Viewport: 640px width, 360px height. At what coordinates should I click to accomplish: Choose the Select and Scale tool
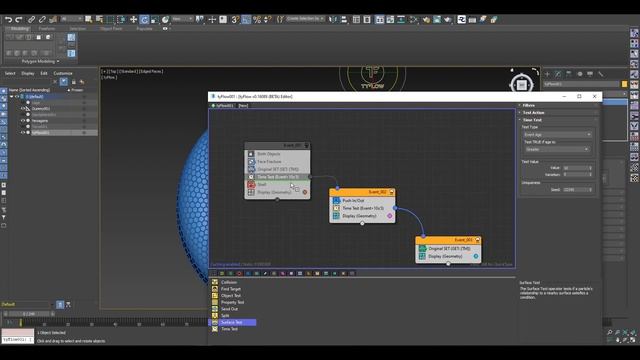(x=155, y=19)
